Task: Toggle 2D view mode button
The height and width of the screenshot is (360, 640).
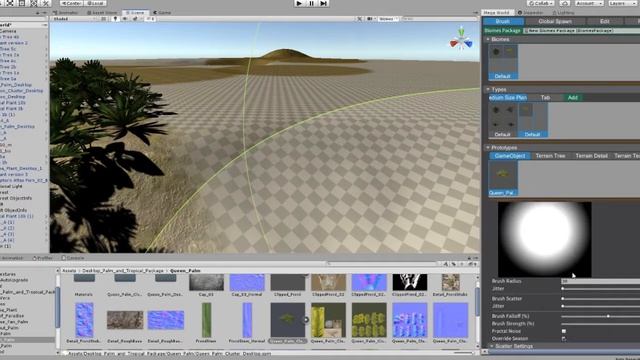Action: coord(104,19)
